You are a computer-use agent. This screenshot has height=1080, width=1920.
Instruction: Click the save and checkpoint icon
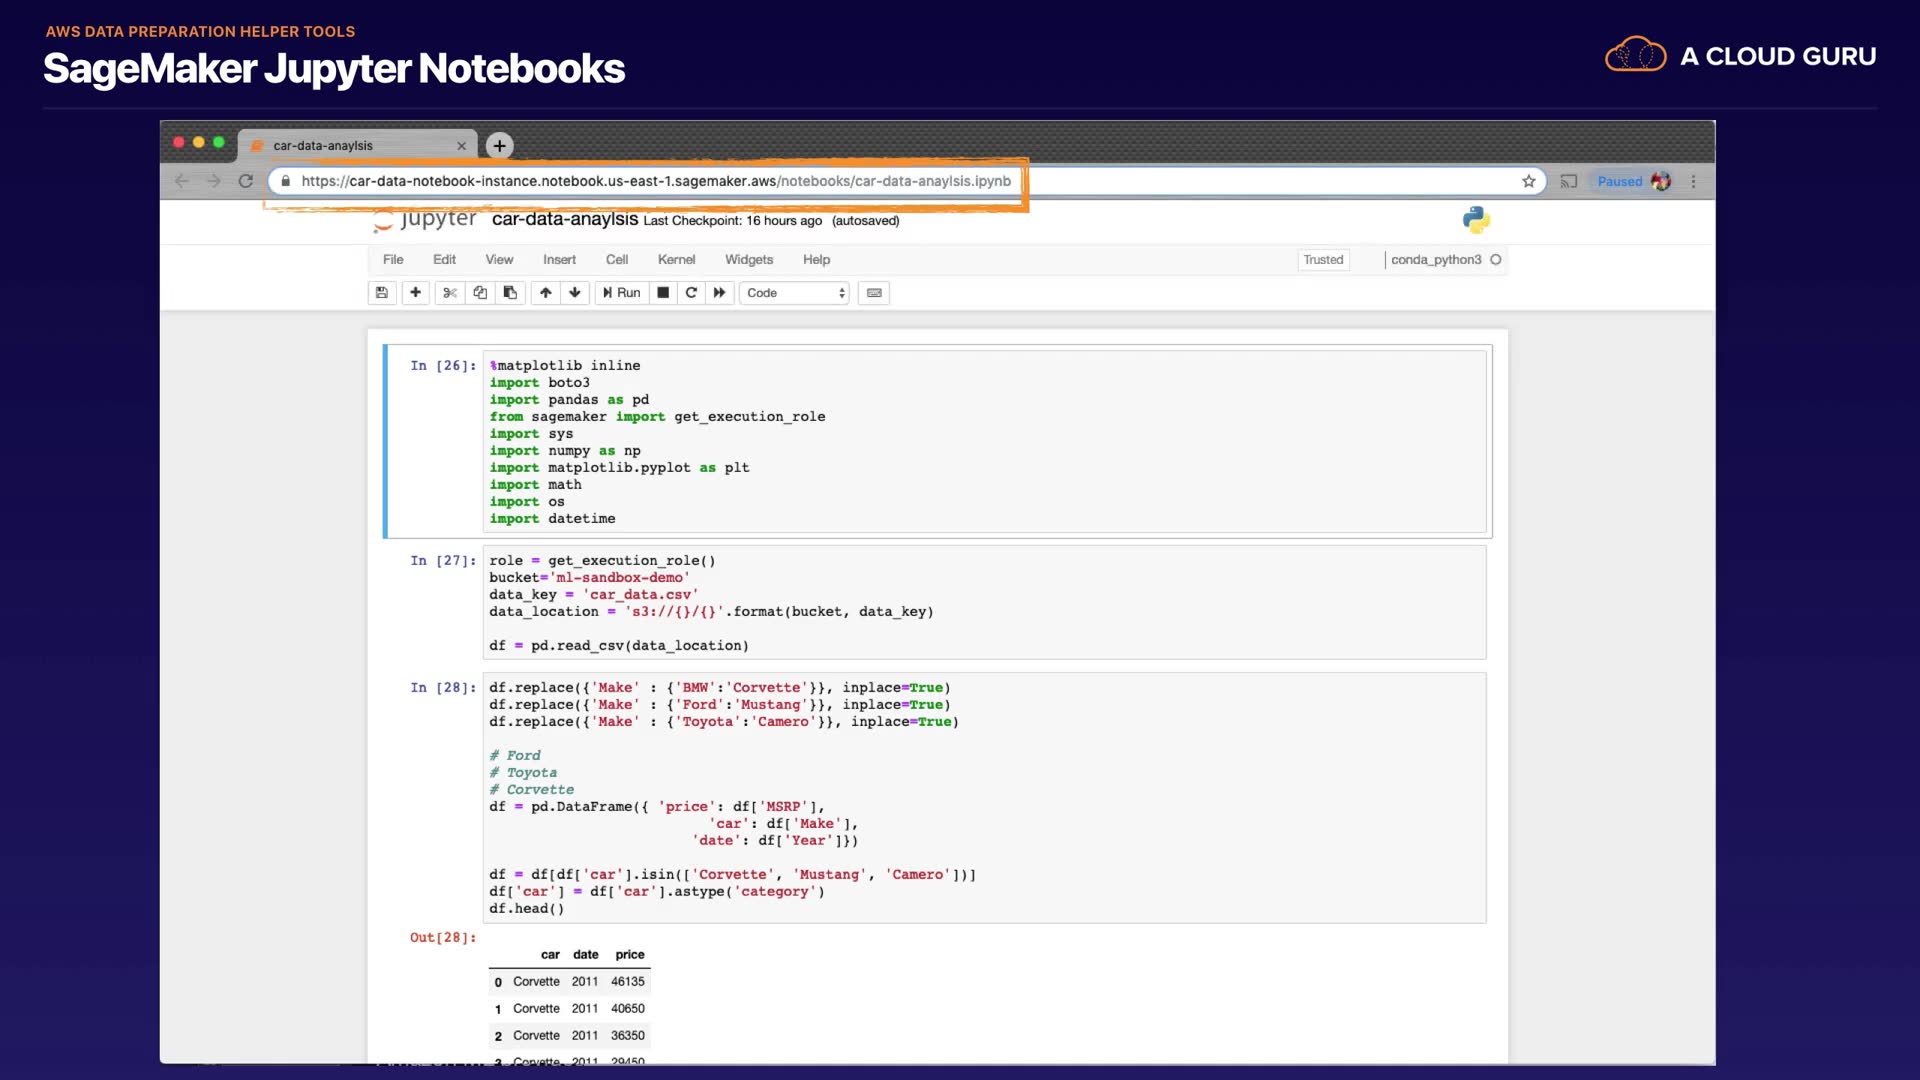381,293
